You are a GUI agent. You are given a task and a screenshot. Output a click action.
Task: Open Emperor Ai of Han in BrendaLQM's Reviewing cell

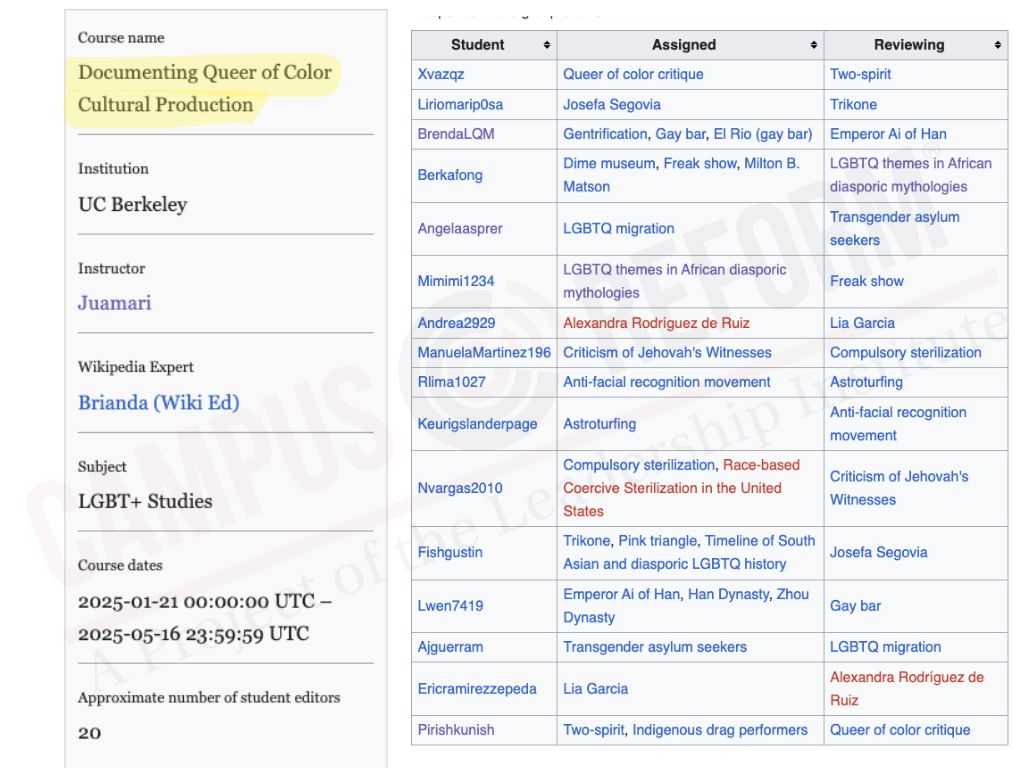point(888,134)
